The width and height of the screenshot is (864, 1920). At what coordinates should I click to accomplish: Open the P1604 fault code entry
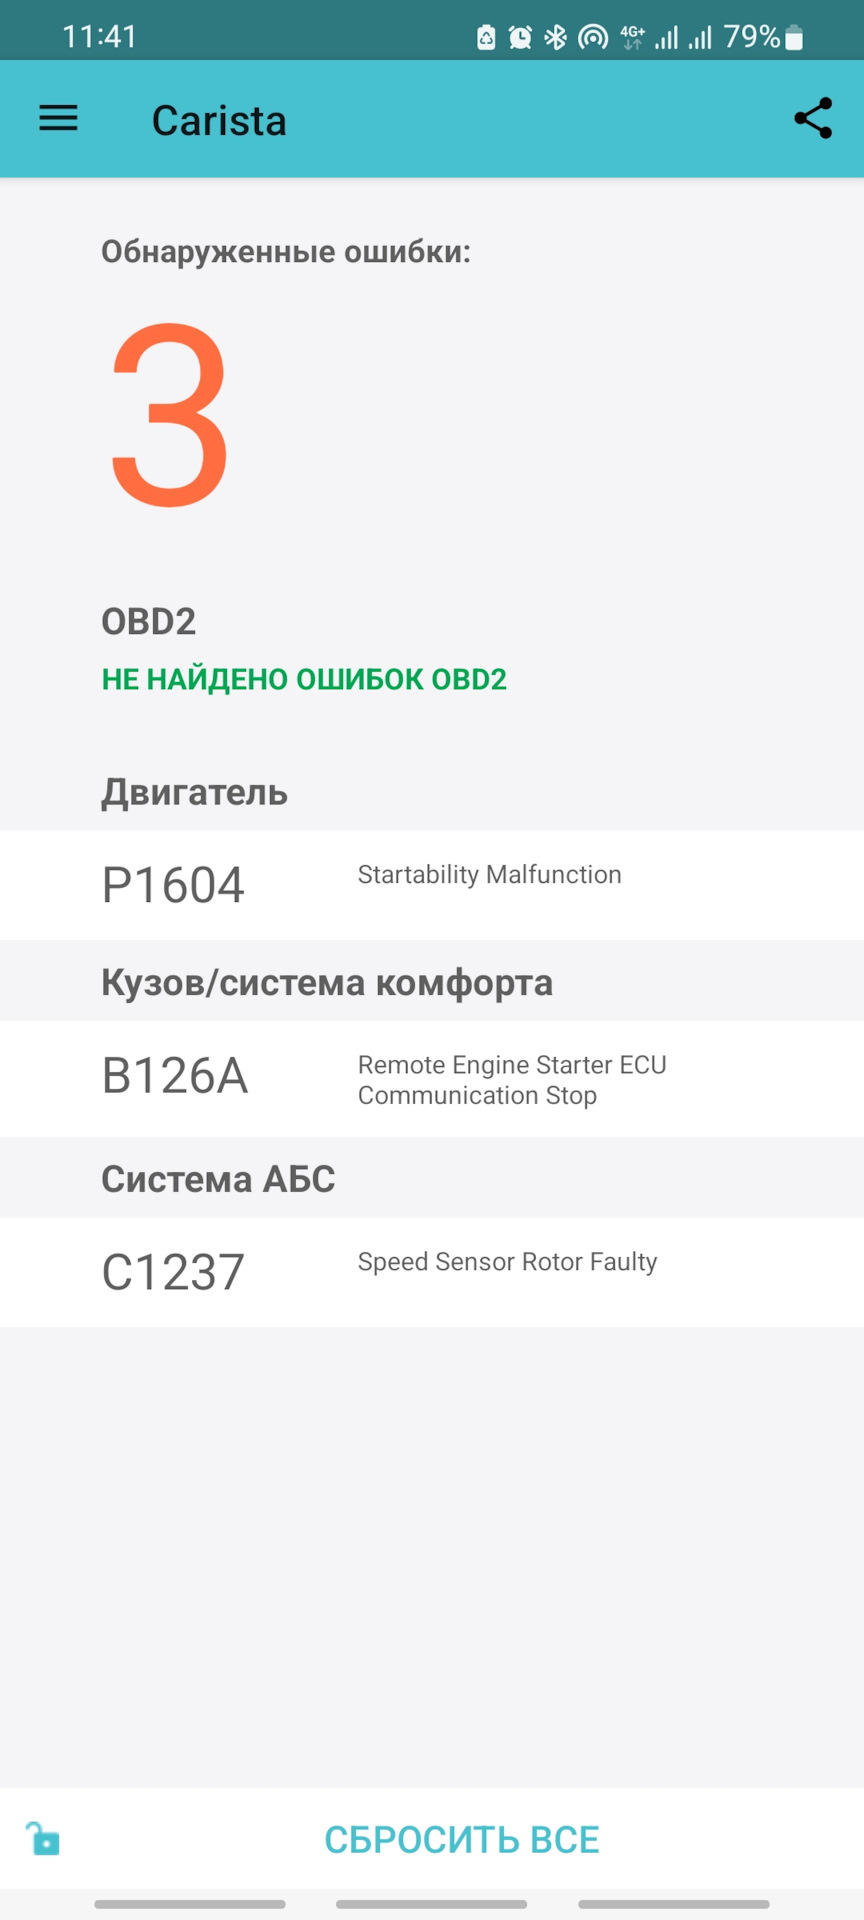(173, 885)
